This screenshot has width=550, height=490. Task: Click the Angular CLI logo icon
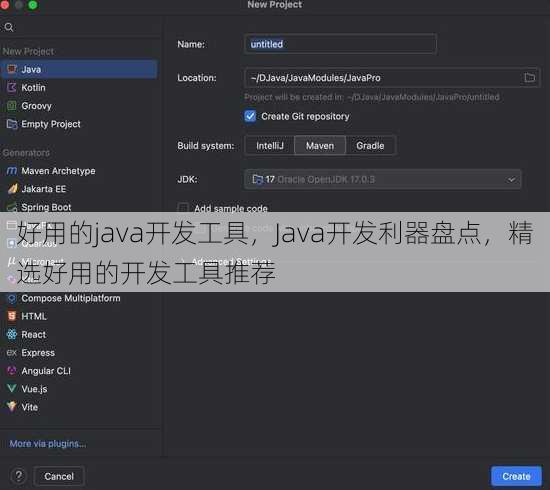12,370
